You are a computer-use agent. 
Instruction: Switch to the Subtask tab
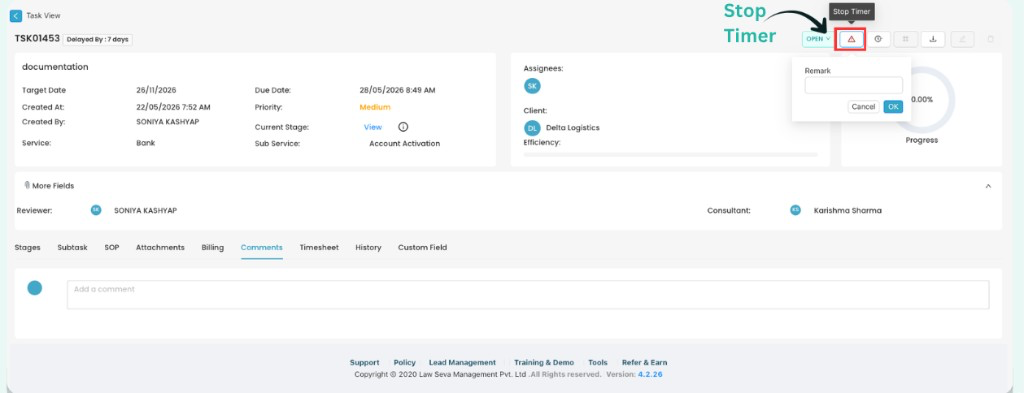(72, 247)
